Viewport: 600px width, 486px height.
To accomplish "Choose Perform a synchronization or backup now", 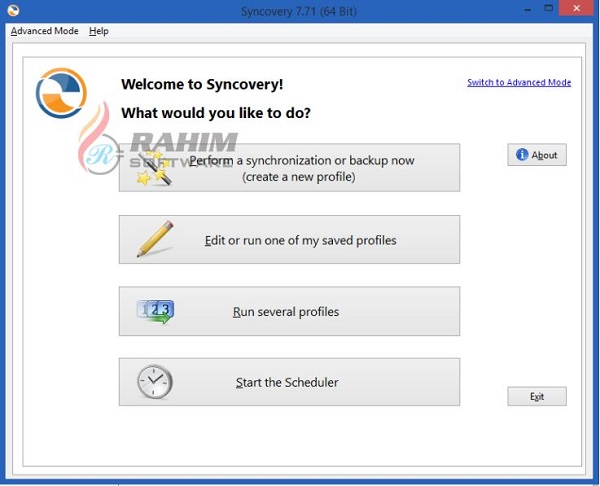I will [289, 168].
